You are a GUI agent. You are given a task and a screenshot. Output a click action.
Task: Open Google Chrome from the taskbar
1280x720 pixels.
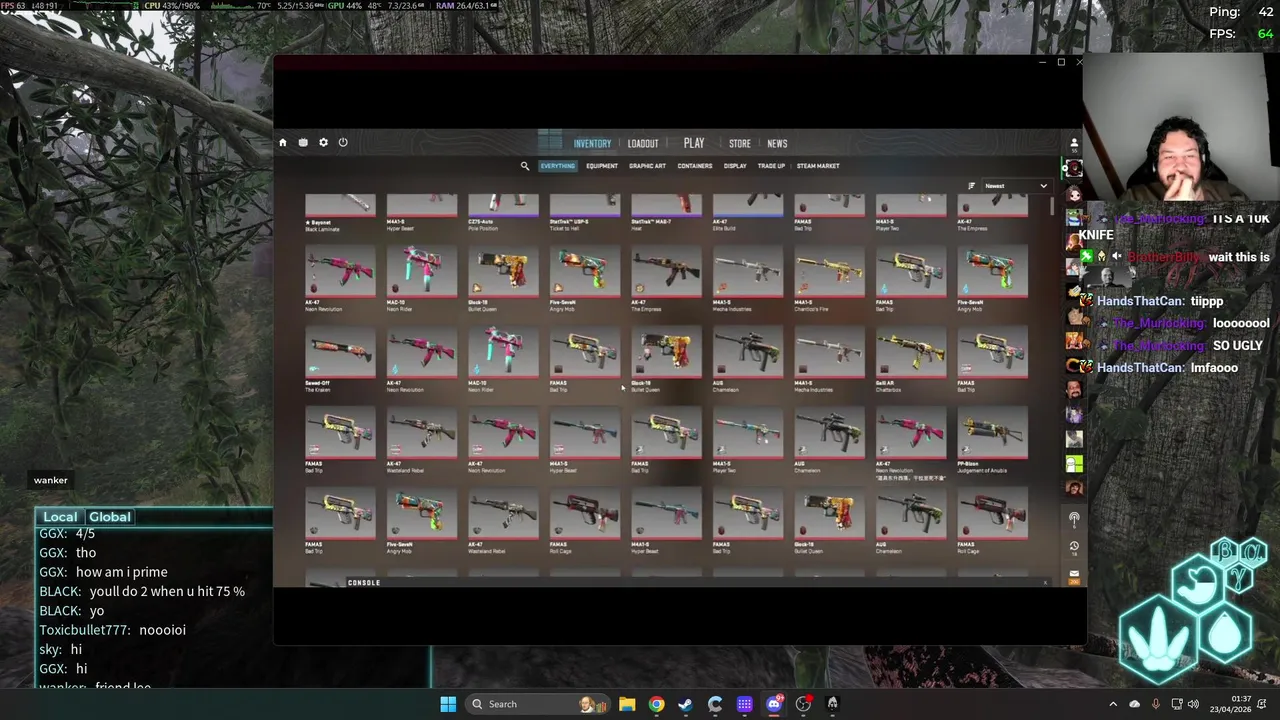pyautogui.click(x=656, y=704)
